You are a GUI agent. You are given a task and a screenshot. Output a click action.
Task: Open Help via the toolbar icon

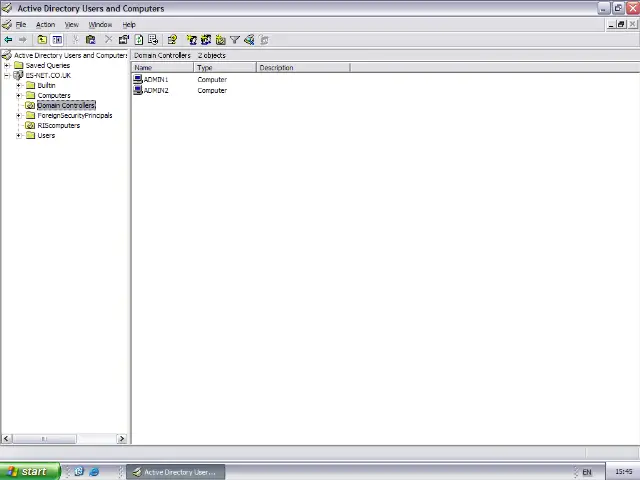pos(172,40)
